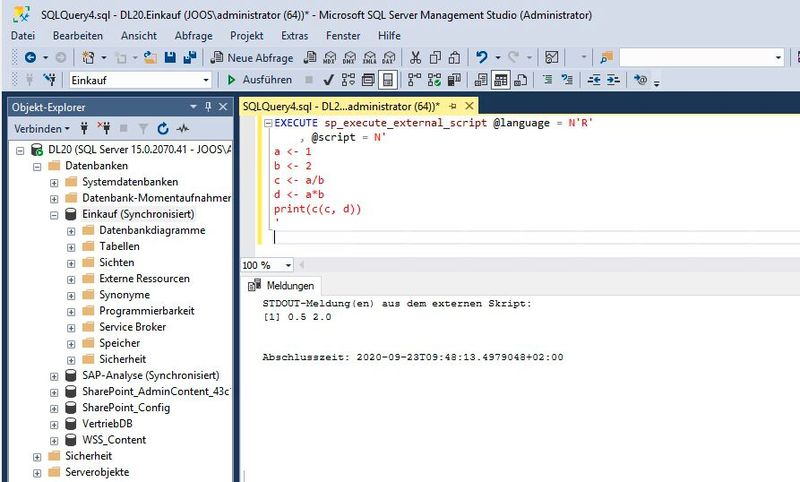Open the Verbinden dropdown in Object Explorer
Image resolution: width=800 pixels, height=482 pixels.
(42, 129)
